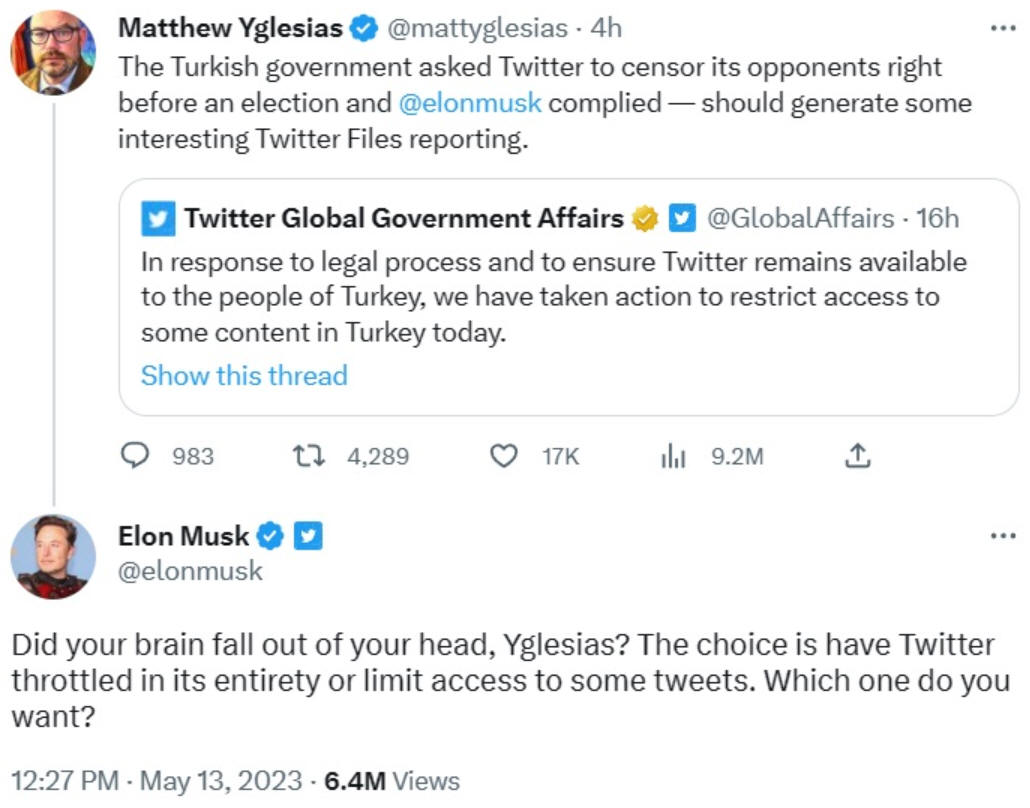Click the reply icon with 983 replies

135,455
